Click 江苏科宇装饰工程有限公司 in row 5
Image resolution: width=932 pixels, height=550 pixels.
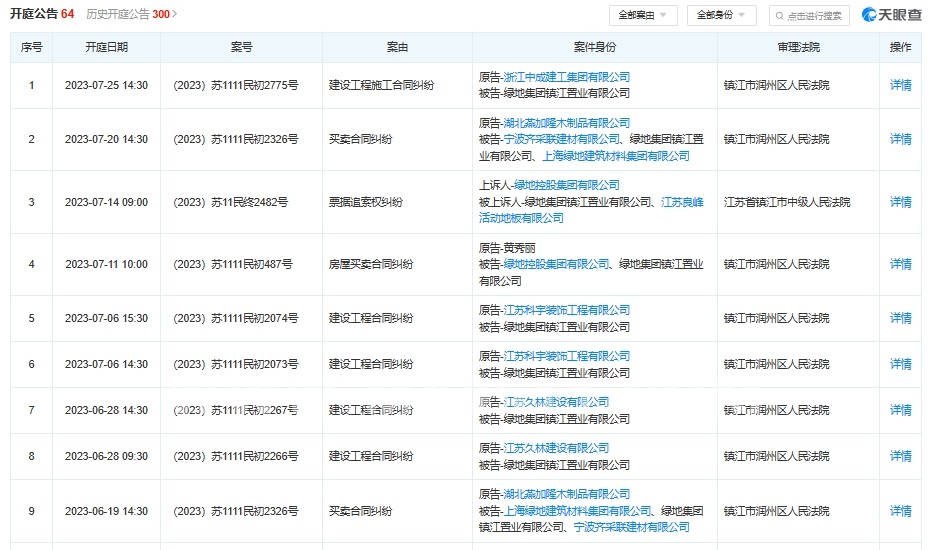pyautogui.click(x=566, y=310)
